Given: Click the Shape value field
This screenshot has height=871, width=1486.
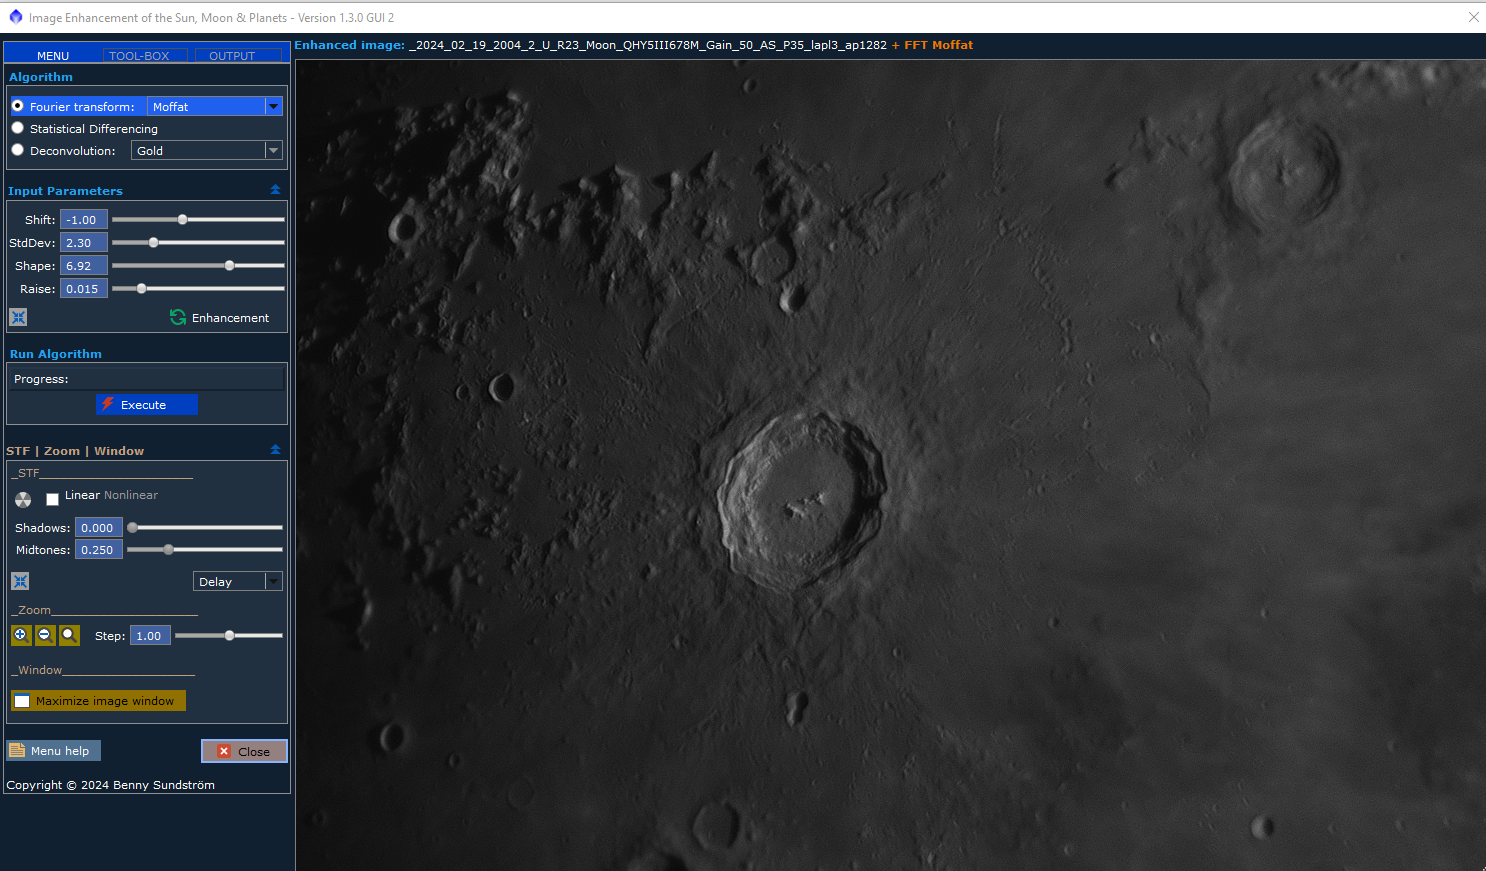Looking at the screenshot, I should tap(84, 265).
